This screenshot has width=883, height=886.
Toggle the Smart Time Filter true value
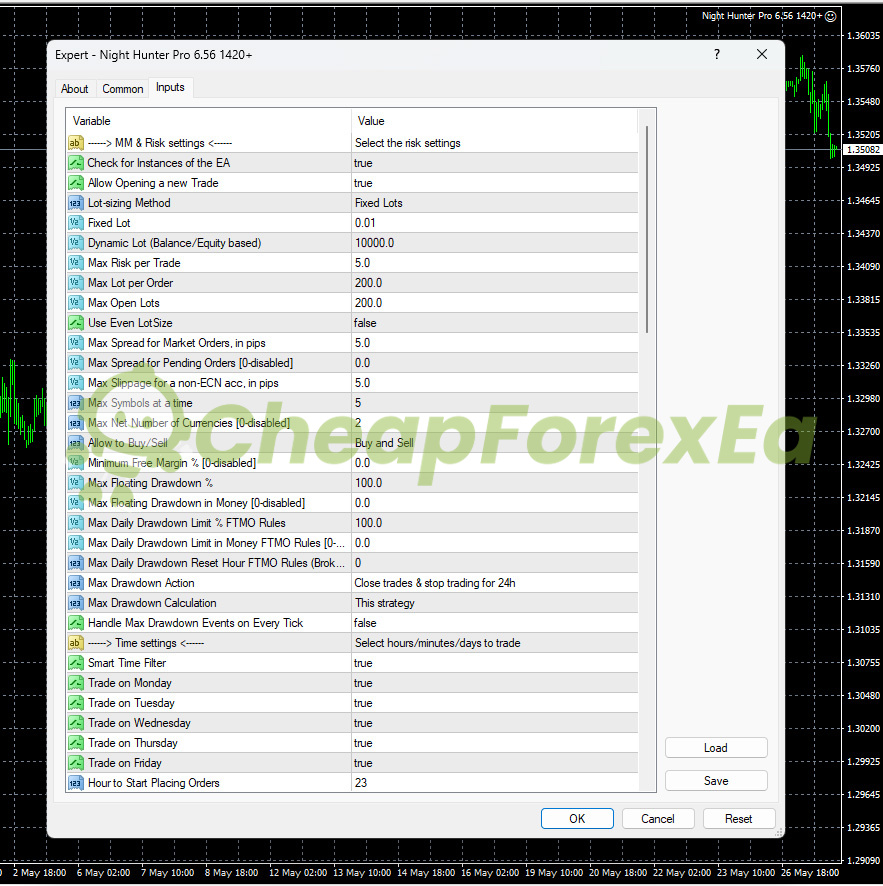[494, 663]
